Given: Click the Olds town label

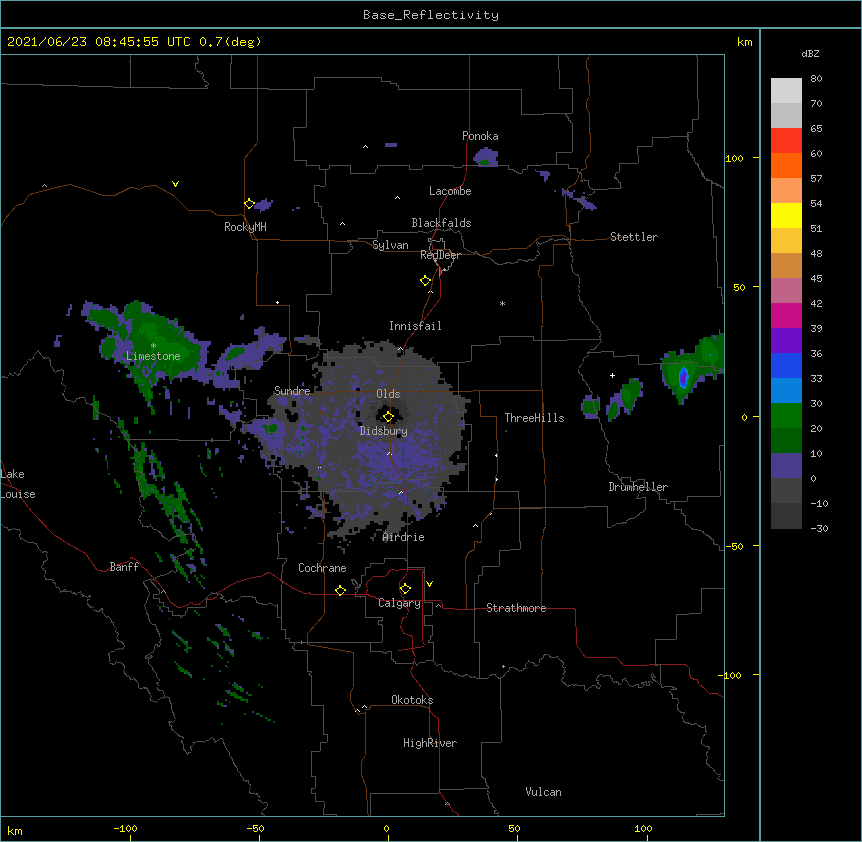Looking at the screenshot, I should (388, 394).
